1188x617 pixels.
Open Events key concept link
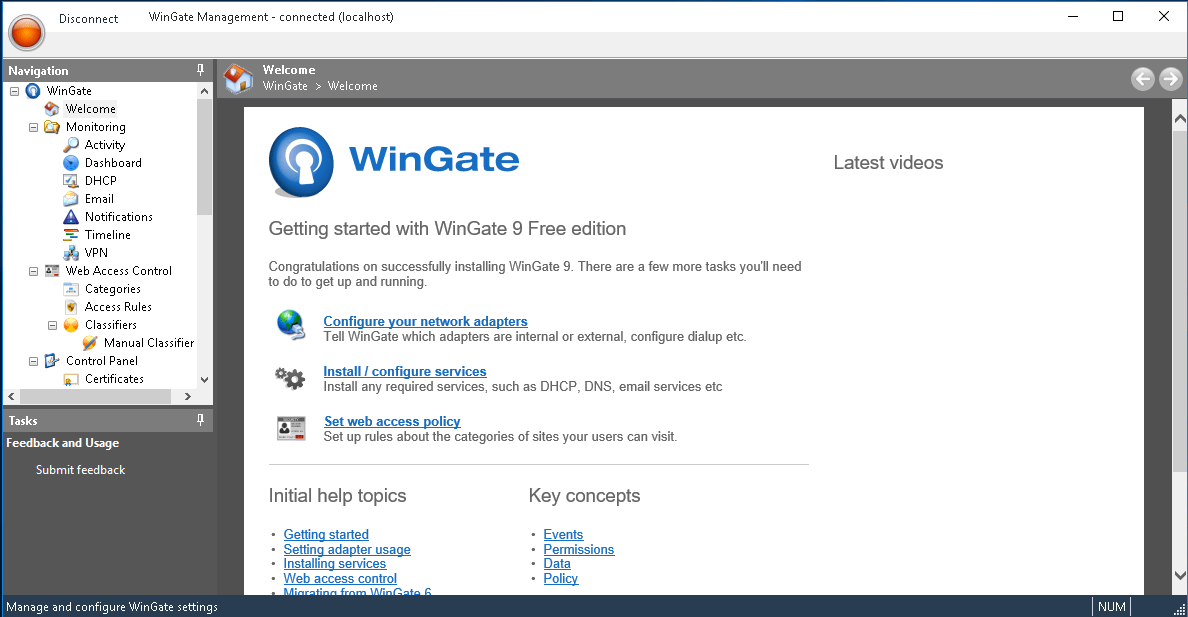(563, 534)
